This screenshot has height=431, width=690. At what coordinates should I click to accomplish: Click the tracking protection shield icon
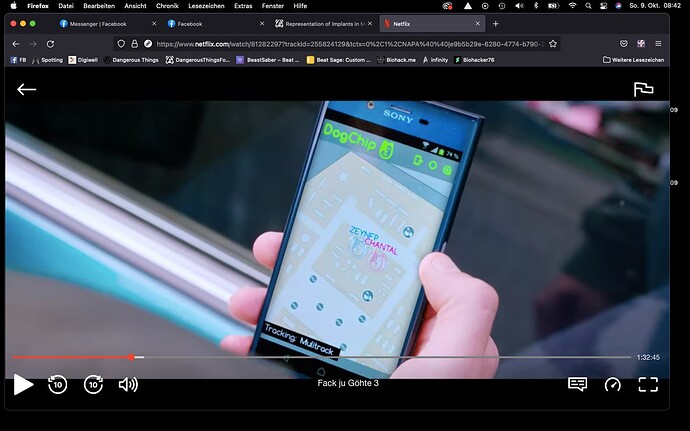[x=121, y=44]
